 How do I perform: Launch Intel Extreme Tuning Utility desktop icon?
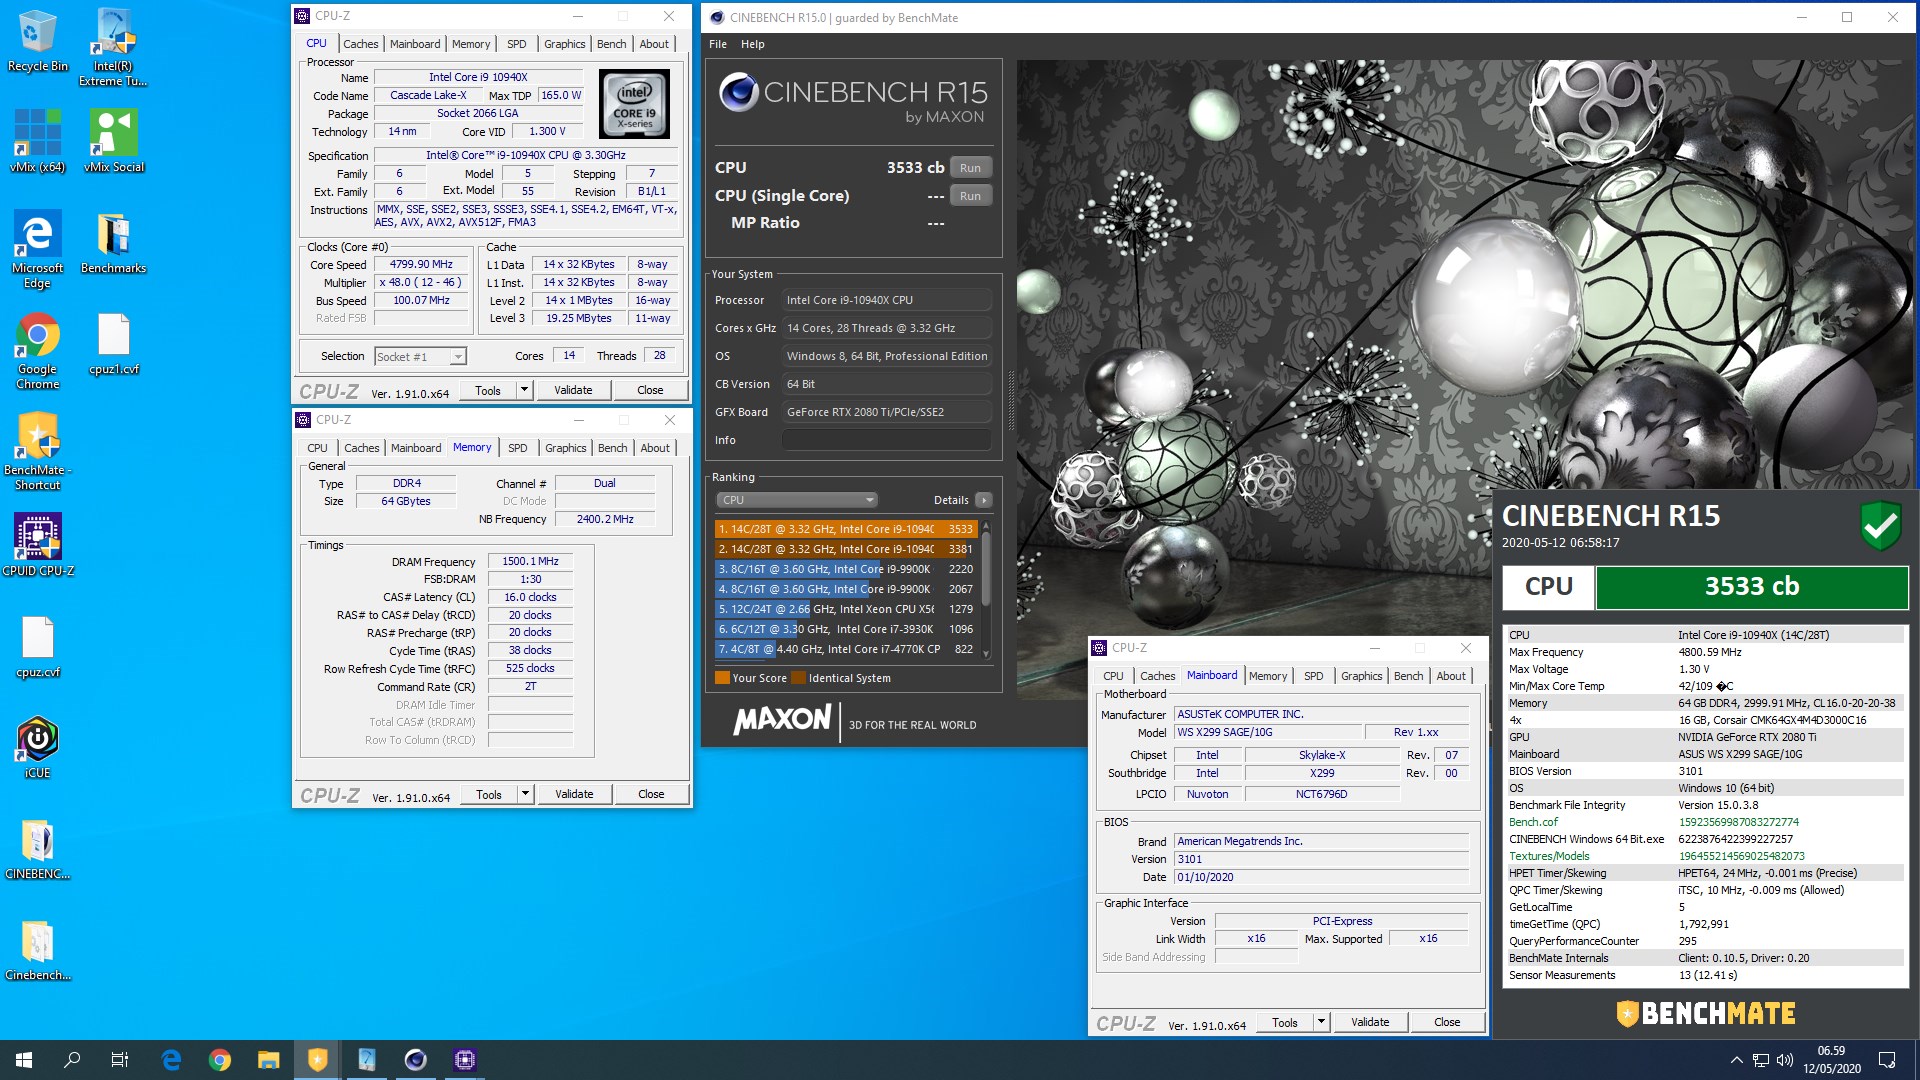[x=113, y=47]
